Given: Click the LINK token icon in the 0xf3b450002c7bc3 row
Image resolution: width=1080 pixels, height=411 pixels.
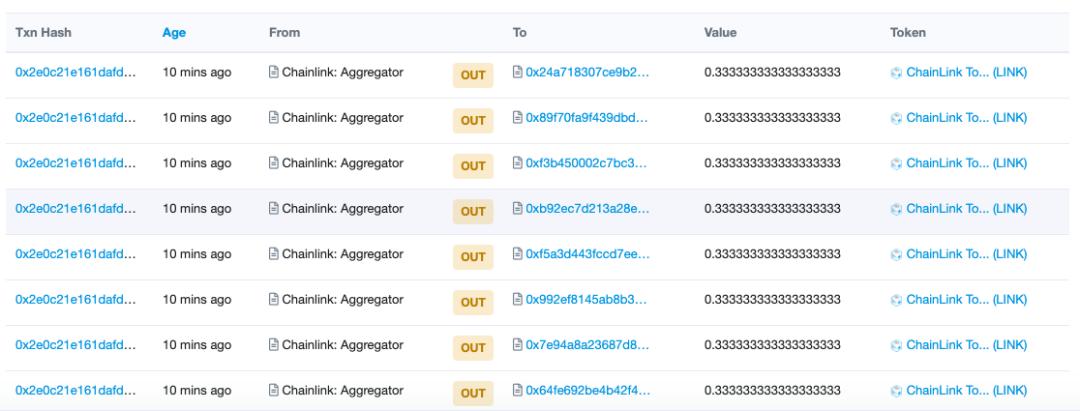Looking at the screenshot, I should coord(896,163).
